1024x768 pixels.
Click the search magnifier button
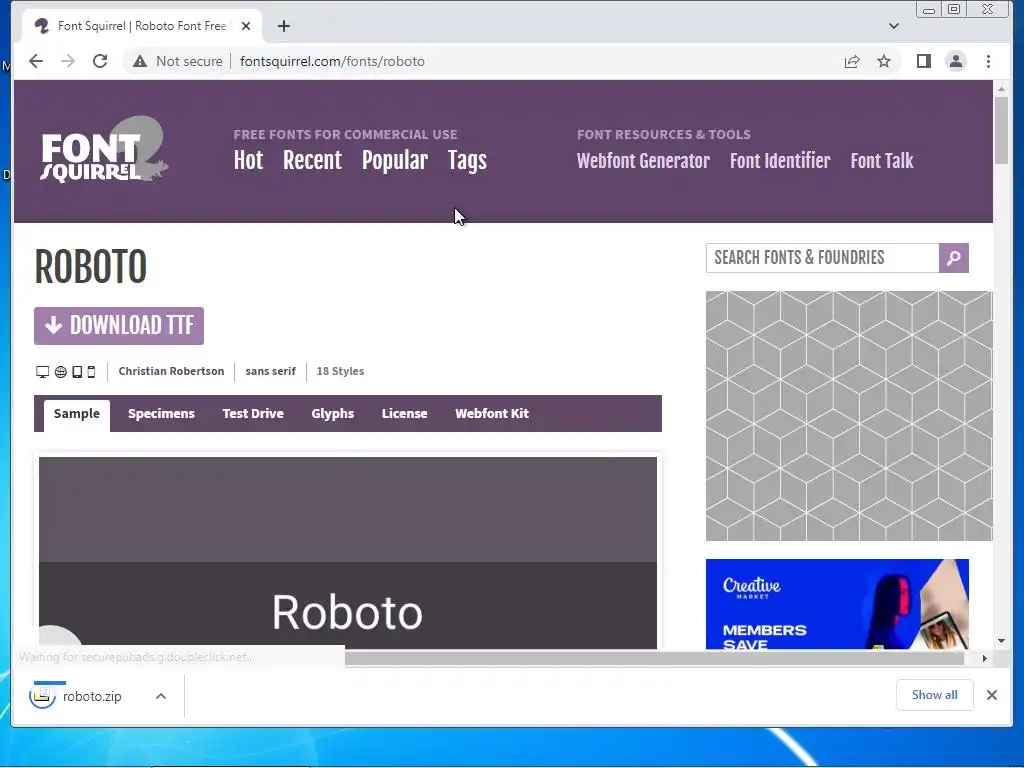click(953, 258)
